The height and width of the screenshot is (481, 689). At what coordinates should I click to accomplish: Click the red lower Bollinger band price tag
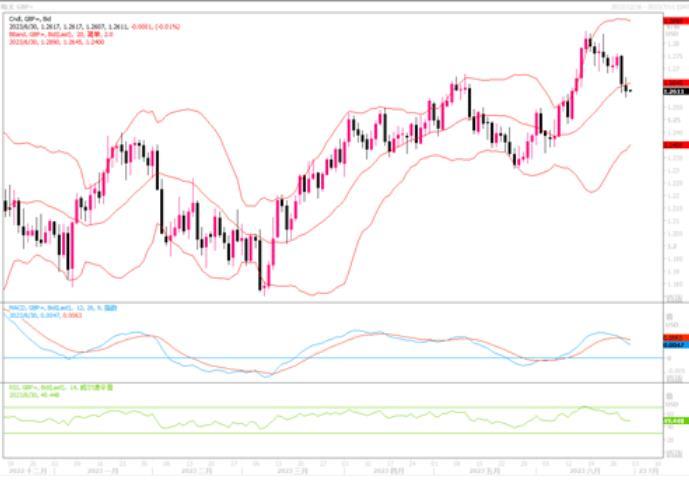click(x=672, y=145)
